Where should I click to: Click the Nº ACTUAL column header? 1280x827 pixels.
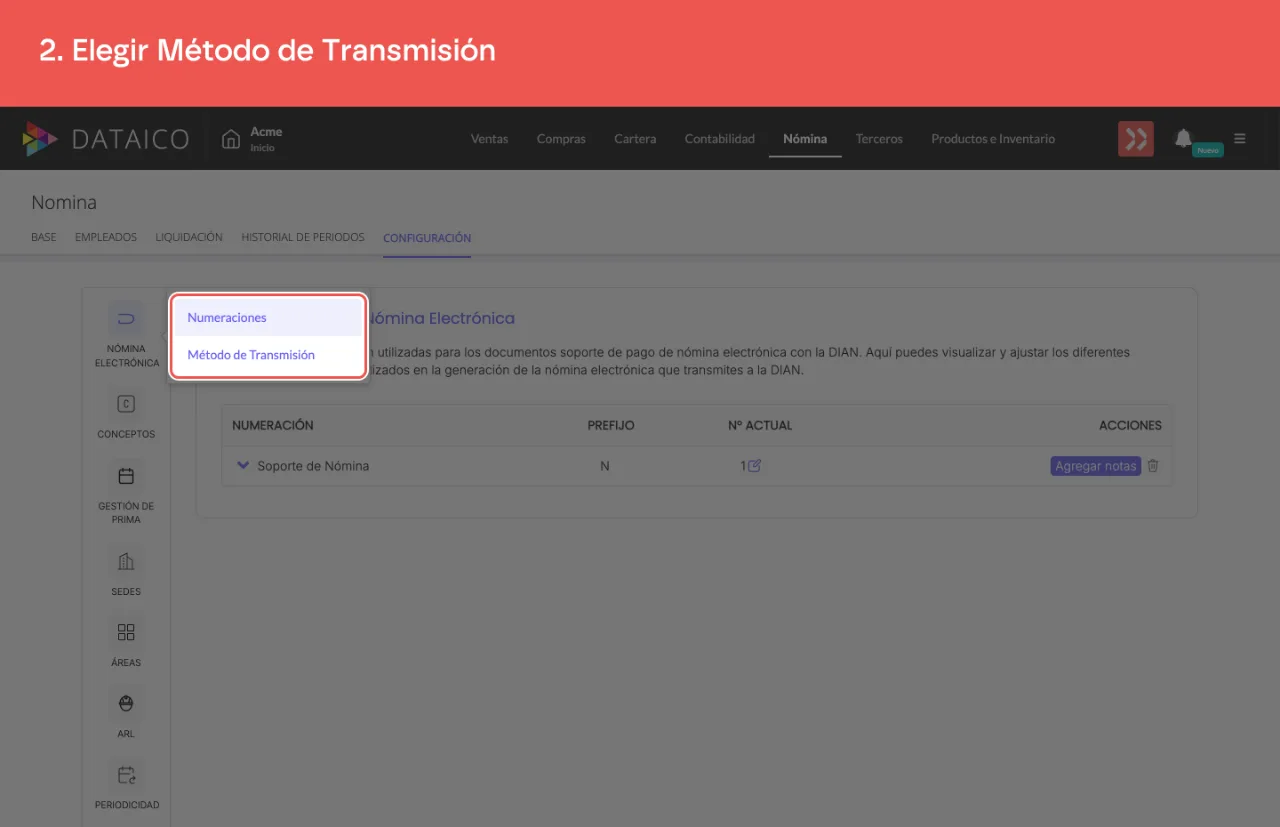coord(760,425)
